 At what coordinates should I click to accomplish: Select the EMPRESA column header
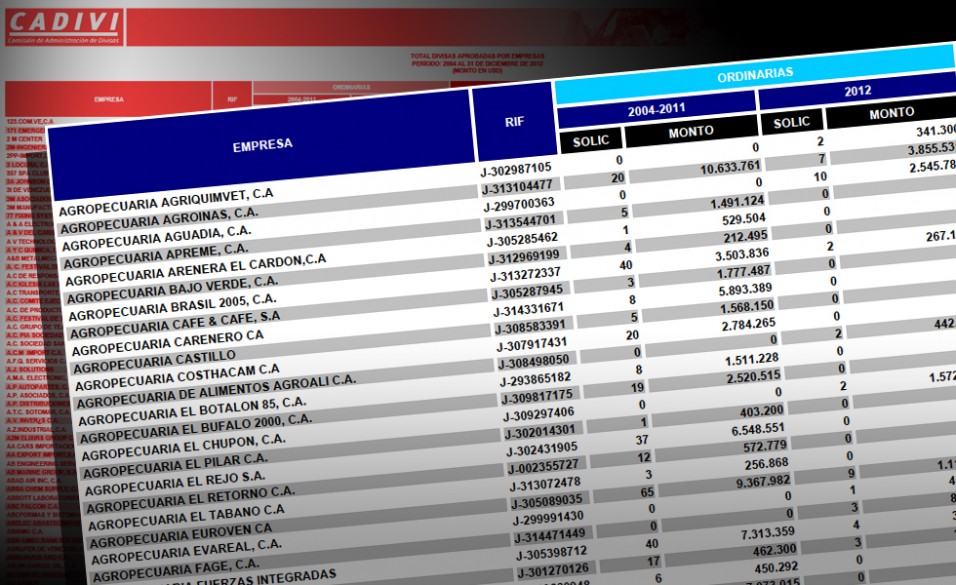(262, 144)
